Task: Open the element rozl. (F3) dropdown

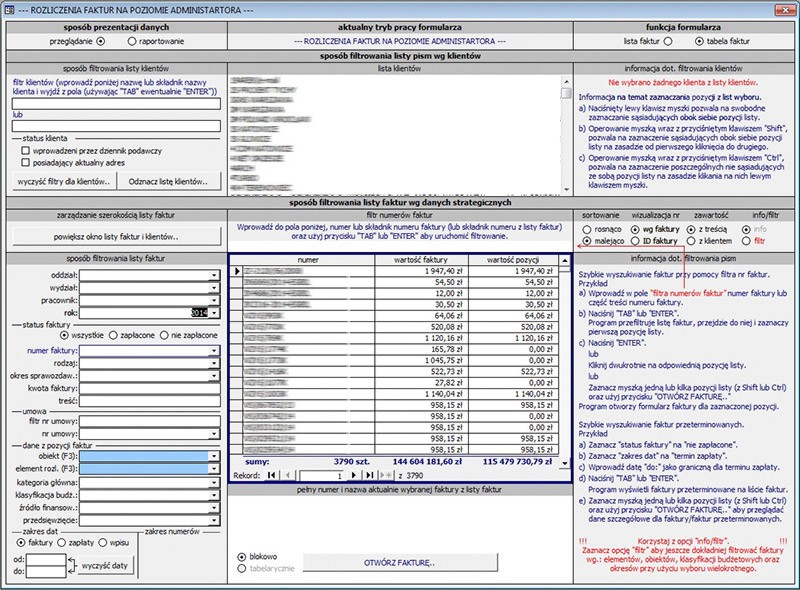Action: pyautogui.click(x=214, y=468)
